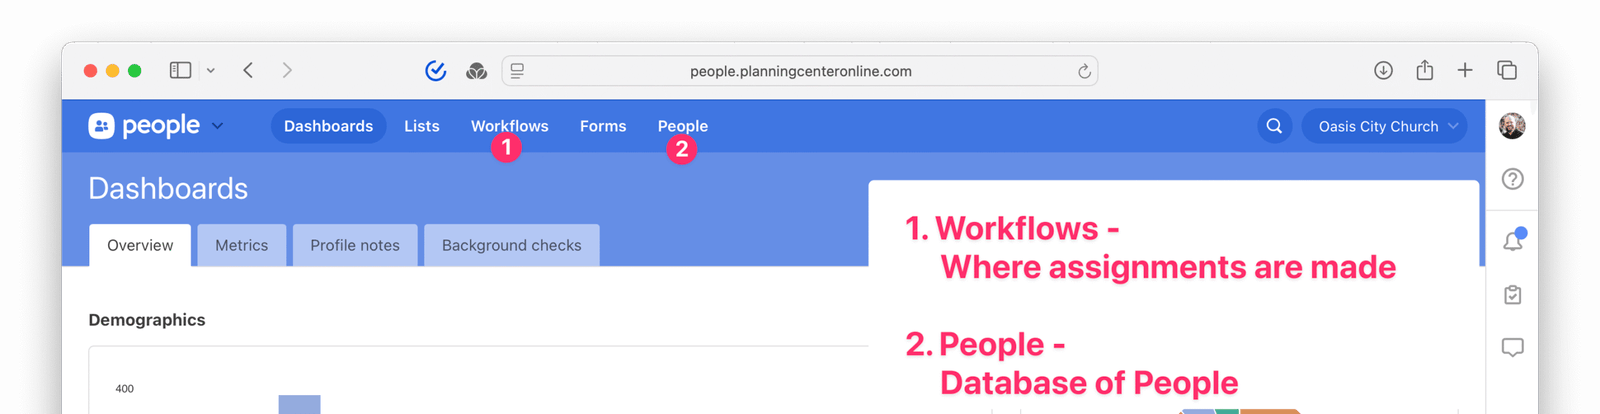Switch to the Metrics tab
This screenshot has height=414, width=1600.
point(241,245)
